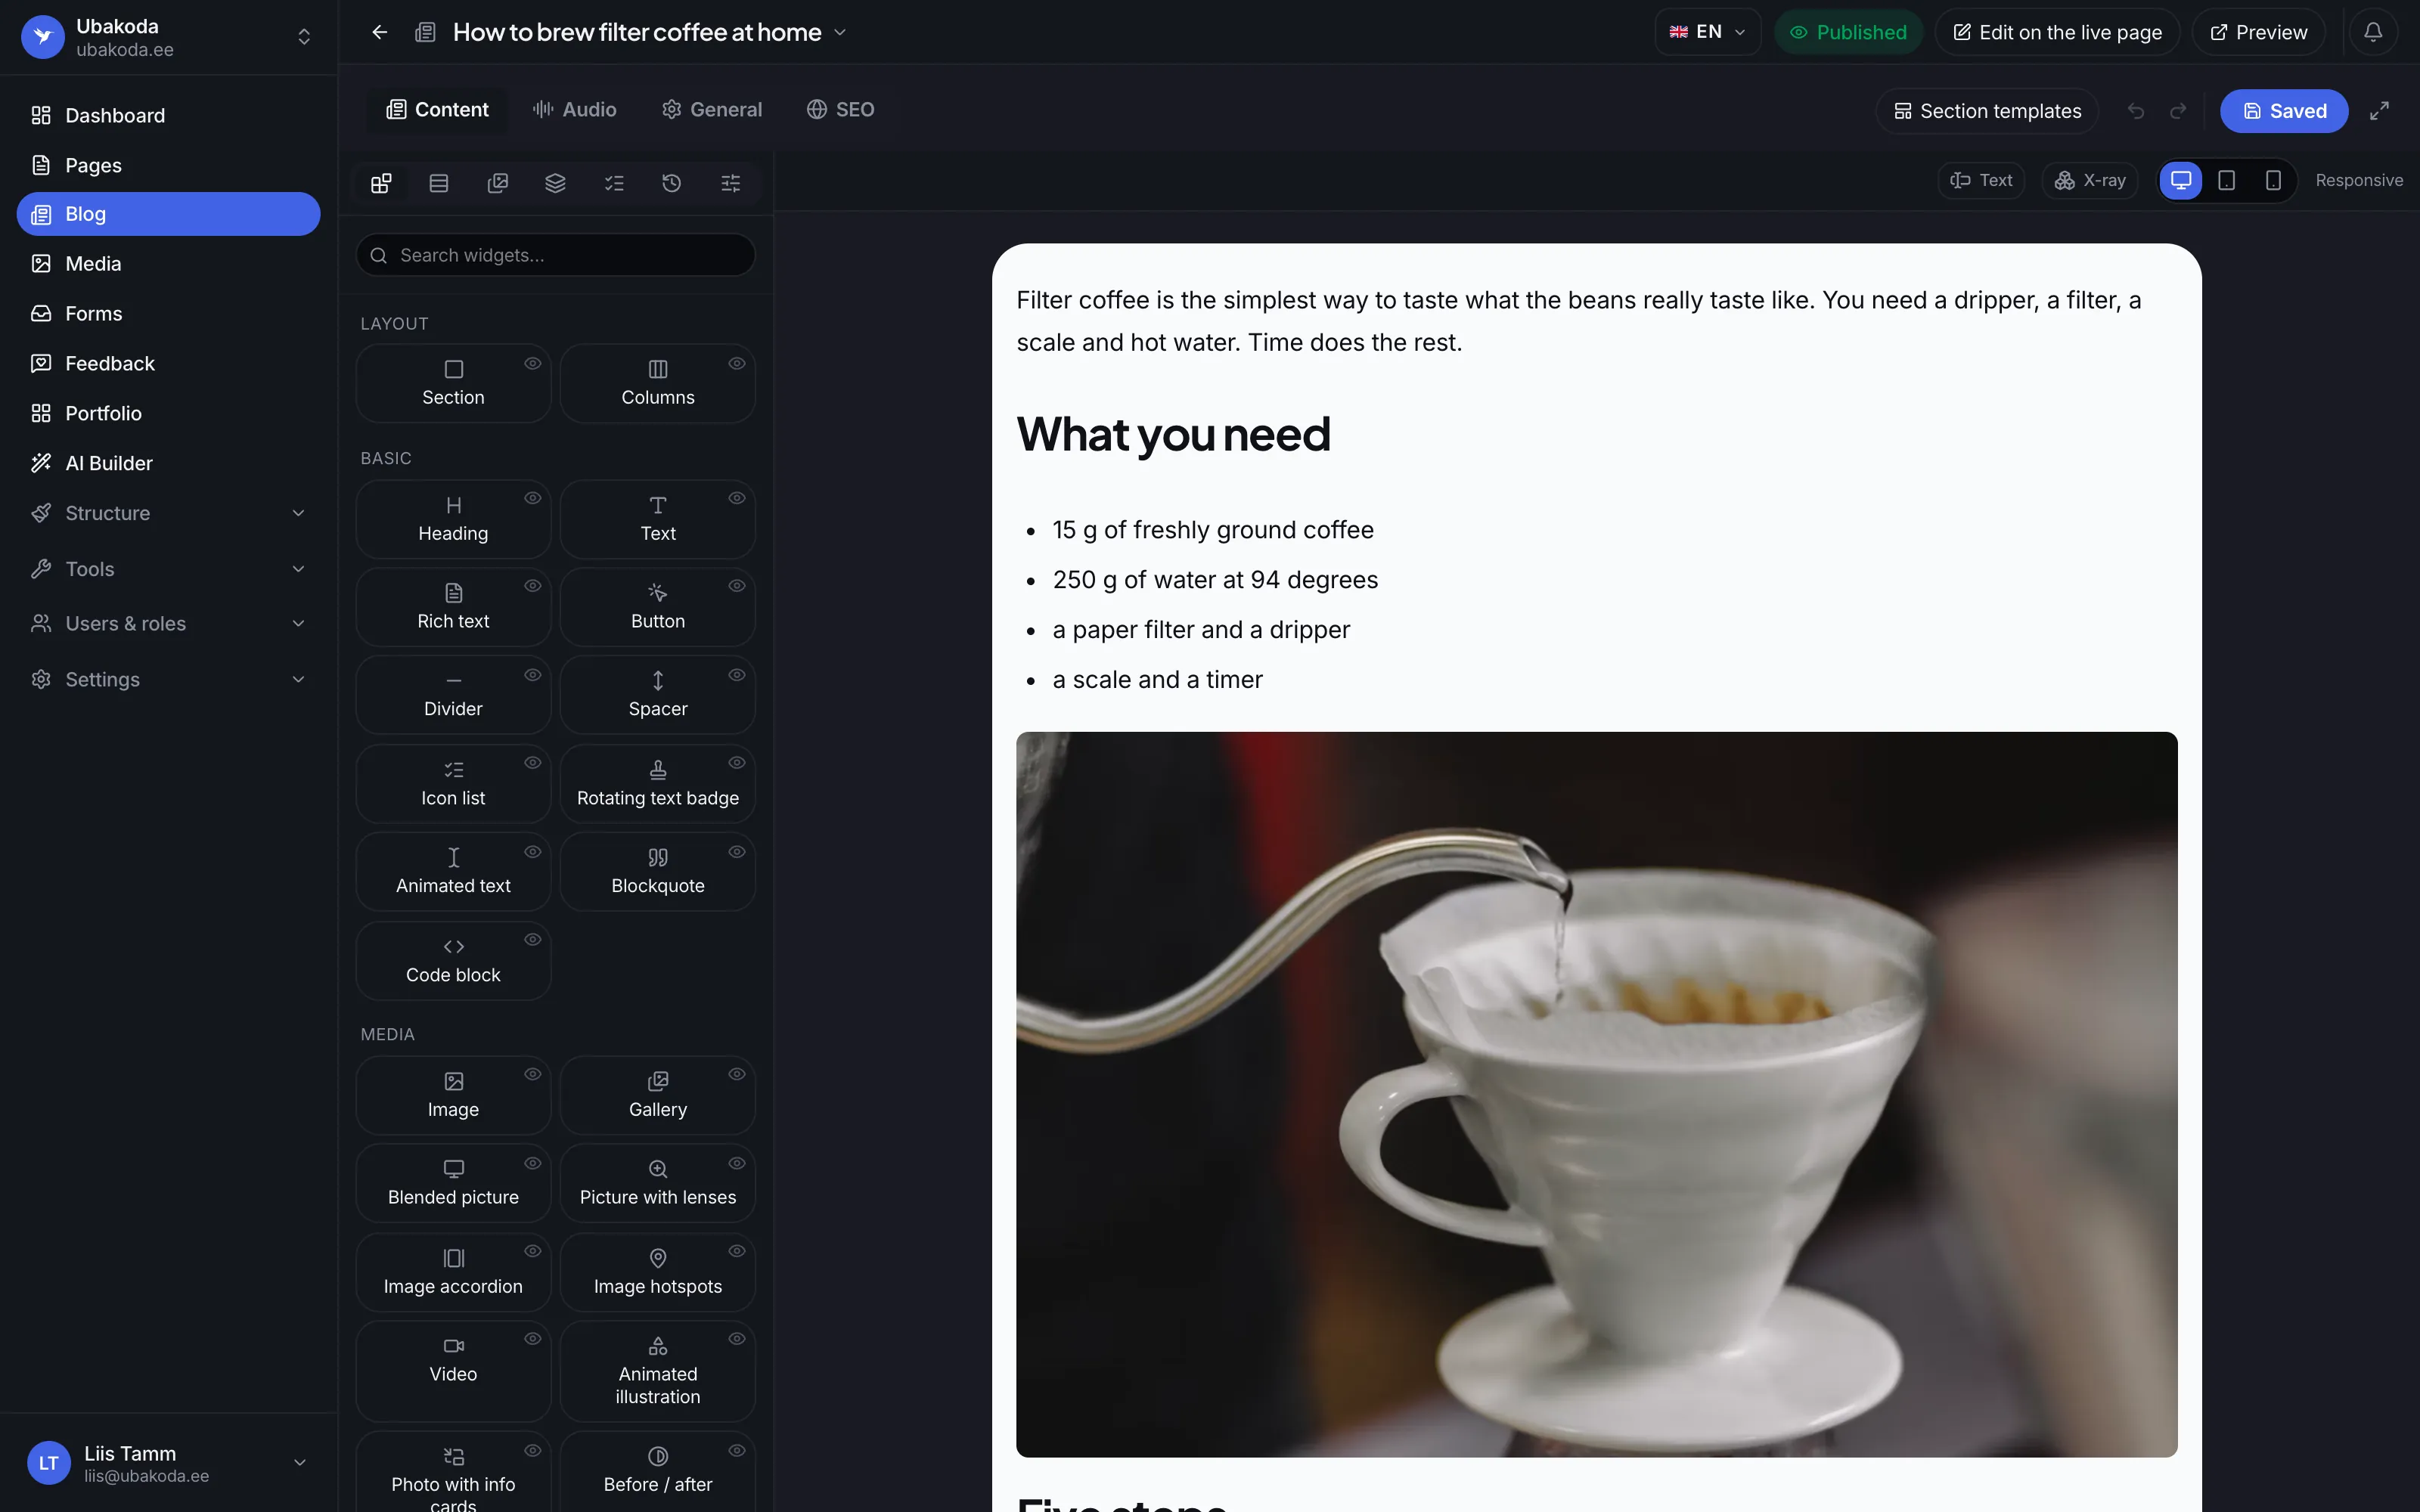Switch to mobile phone preview mode
Screen dimensions: 2420x1512
(x=2273, y=180)
